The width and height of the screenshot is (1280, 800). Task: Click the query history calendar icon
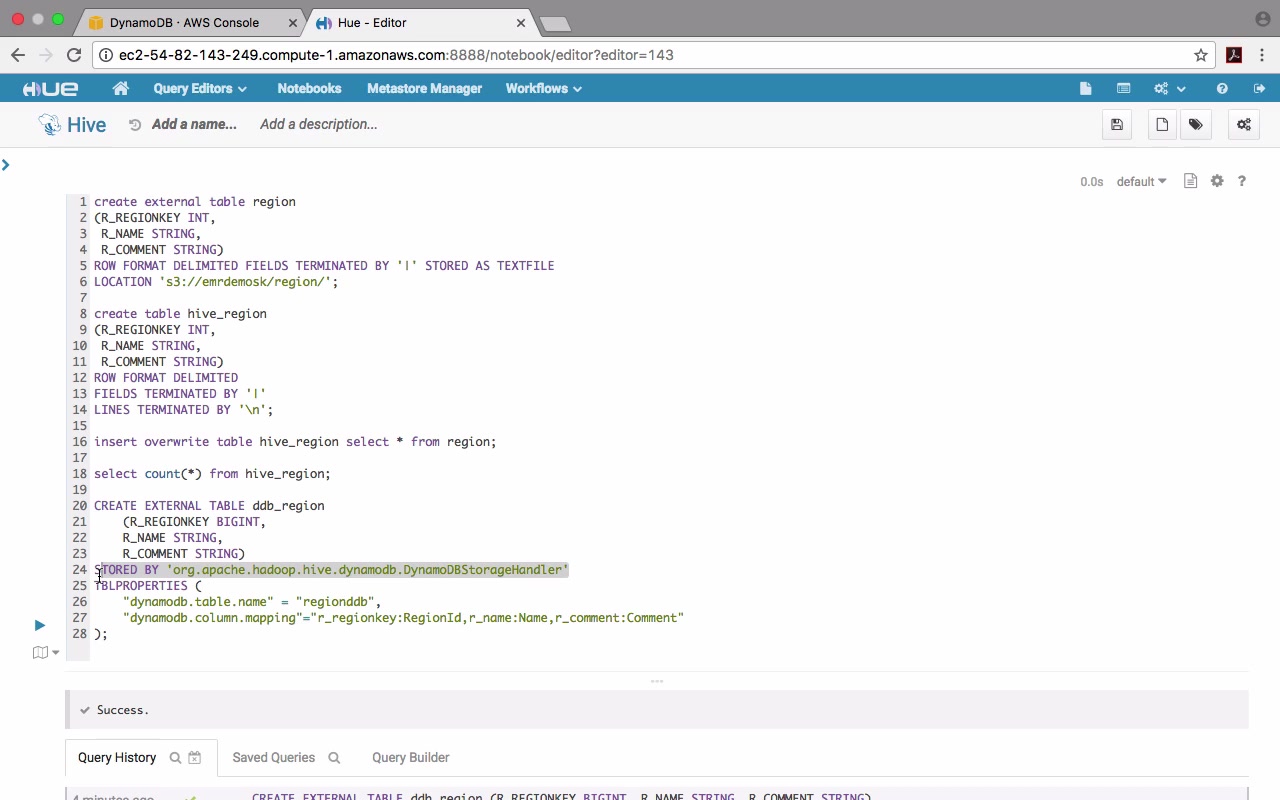coord(195,758)
